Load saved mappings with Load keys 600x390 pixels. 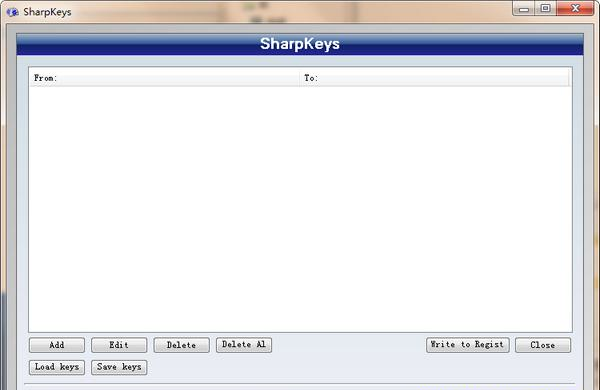tap(57, 367)
